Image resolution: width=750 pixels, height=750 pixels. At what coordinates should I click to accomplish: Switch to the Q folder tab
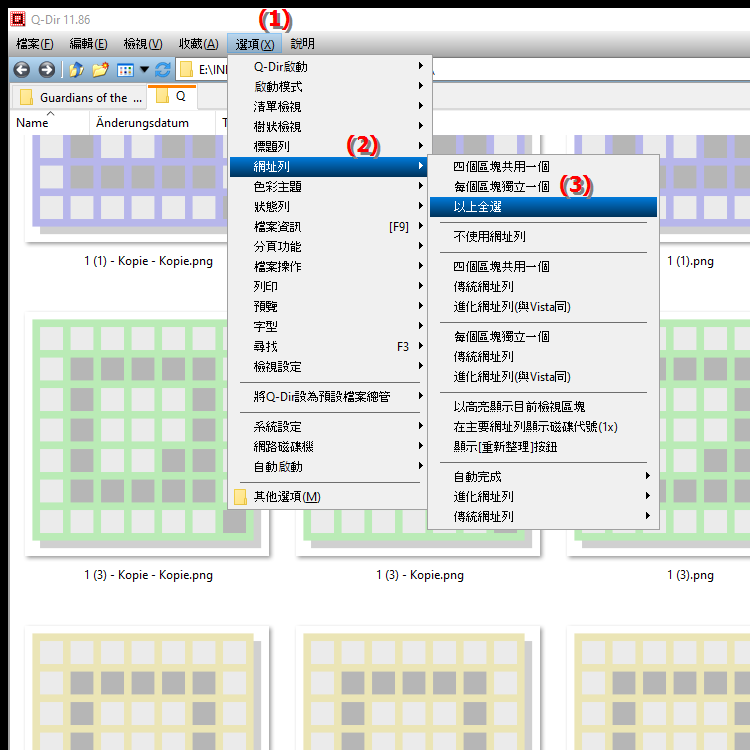pyautogui.click(x=172, y=97)
